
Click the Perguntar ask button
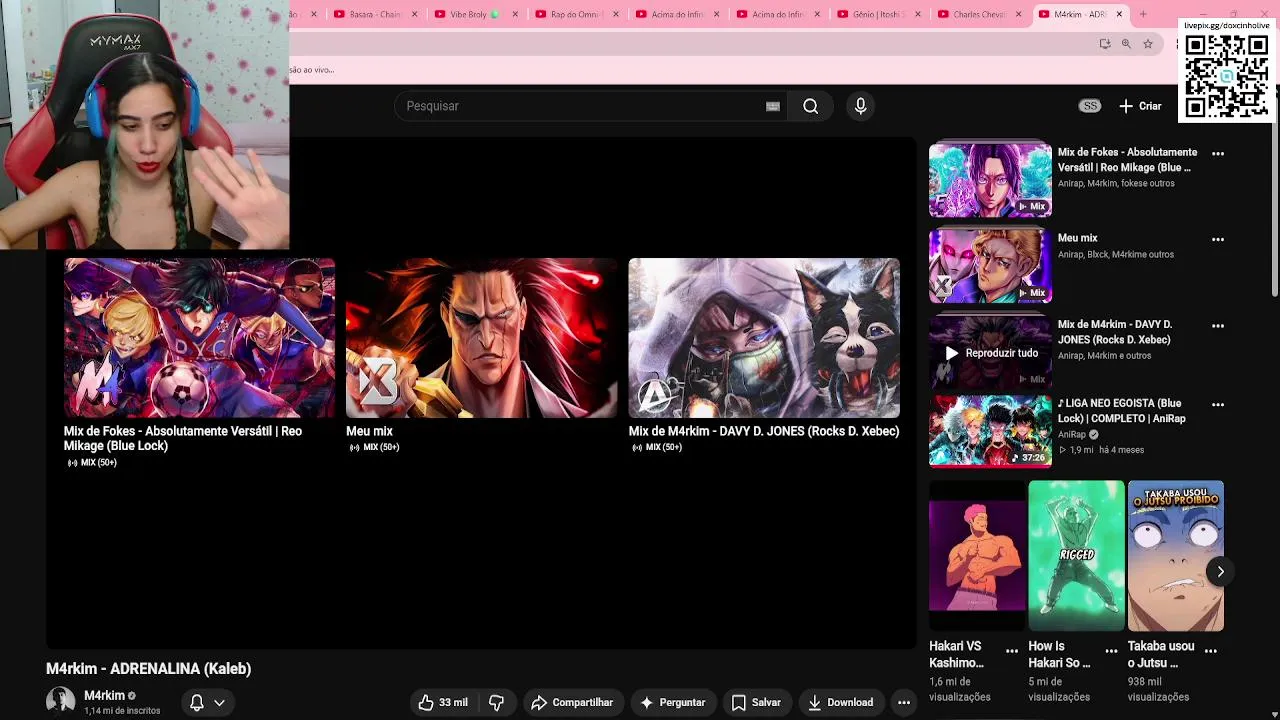point(673,702)
